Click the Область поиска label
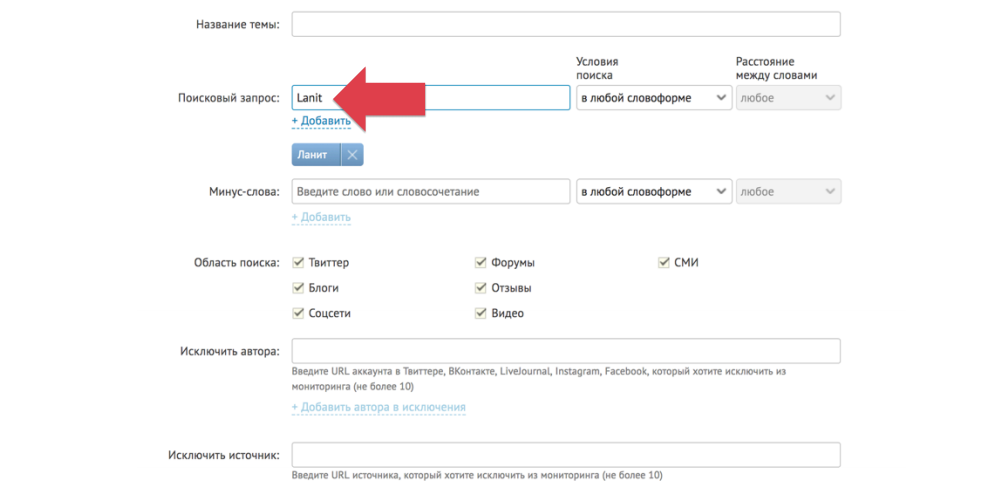Image resolution: width=1001 pixels, height=485 pixels. (x=236, y=262)
